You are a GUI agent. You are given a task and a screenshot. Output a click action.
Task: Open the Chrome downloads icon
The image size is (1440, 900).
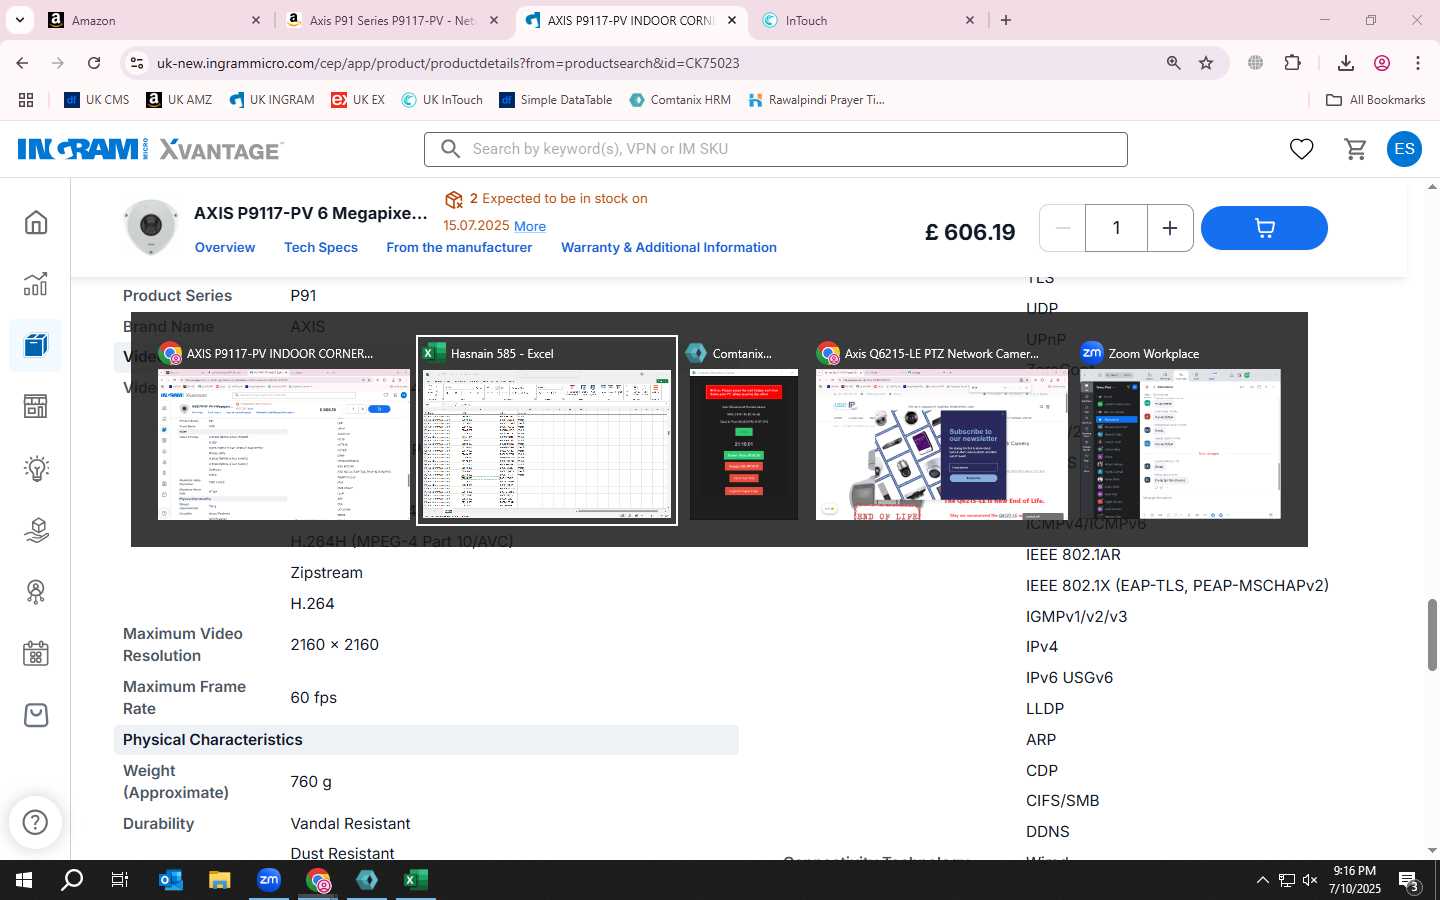(x=1346, y=63)
